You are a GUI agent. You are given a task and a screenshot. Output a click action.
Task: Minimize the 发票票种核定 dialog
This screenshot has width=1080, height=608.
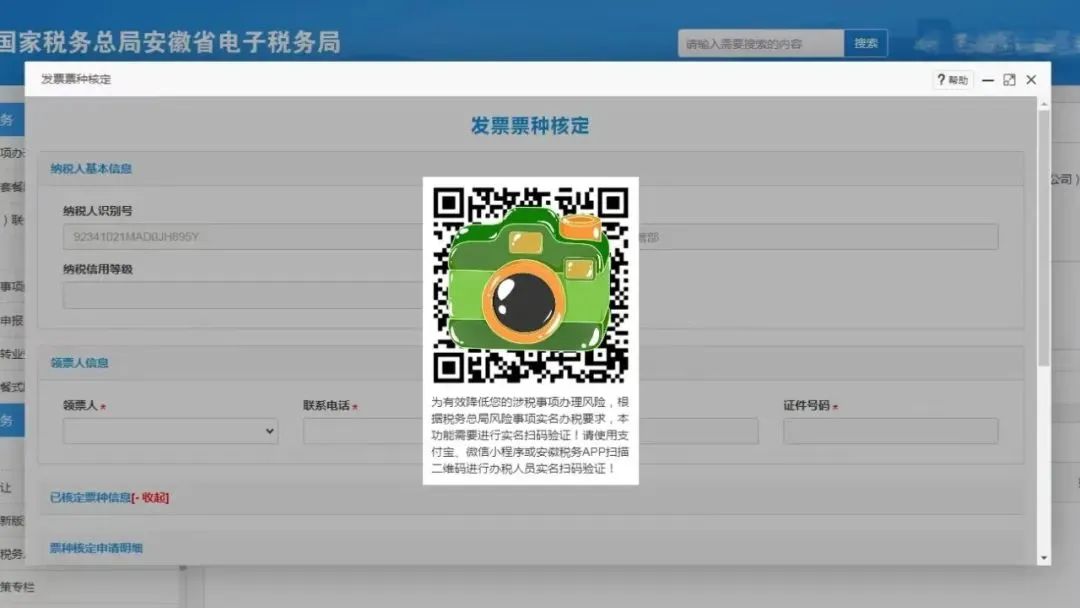click(987, 80)
